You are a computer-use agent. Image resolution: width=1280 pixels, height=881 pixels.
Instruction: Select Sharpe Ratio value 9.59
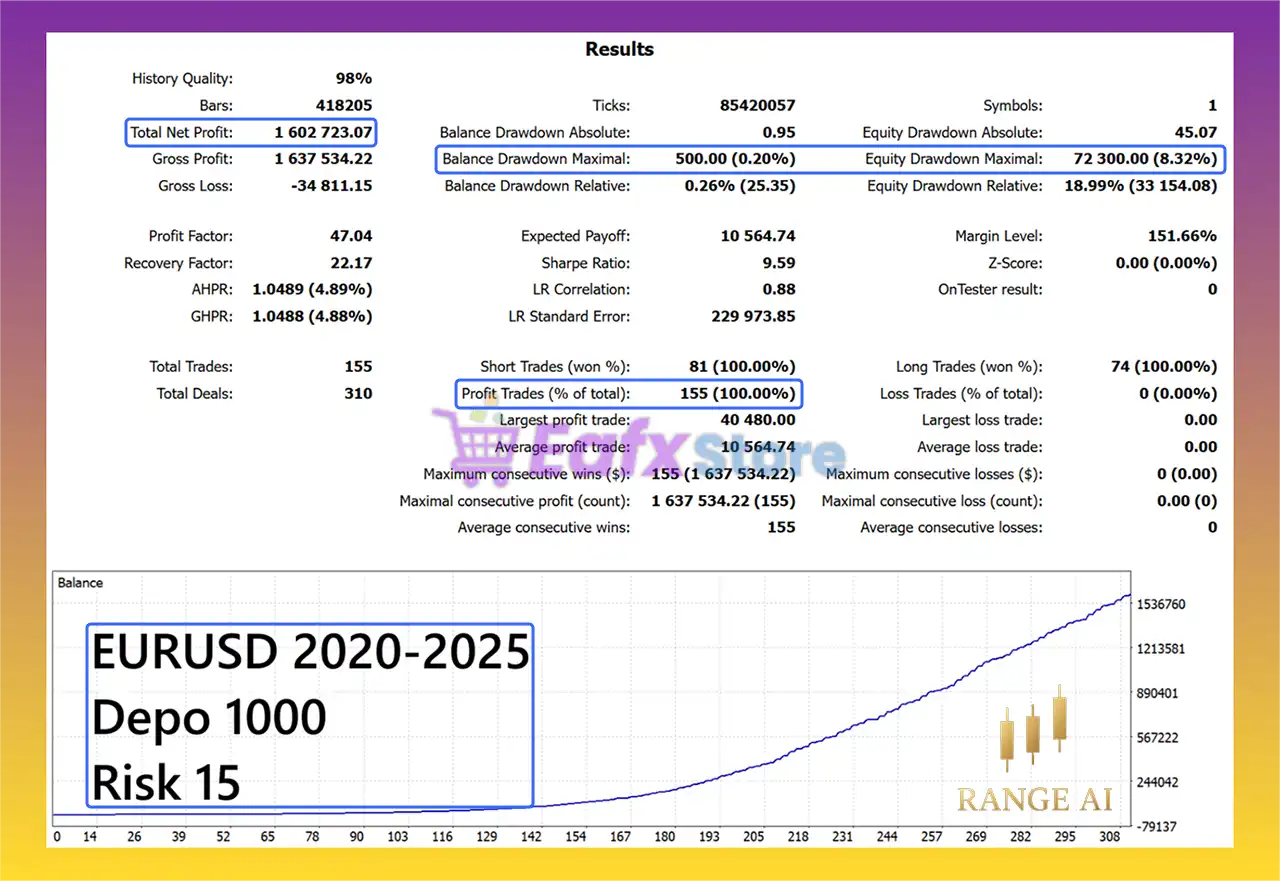click(779, 263)
